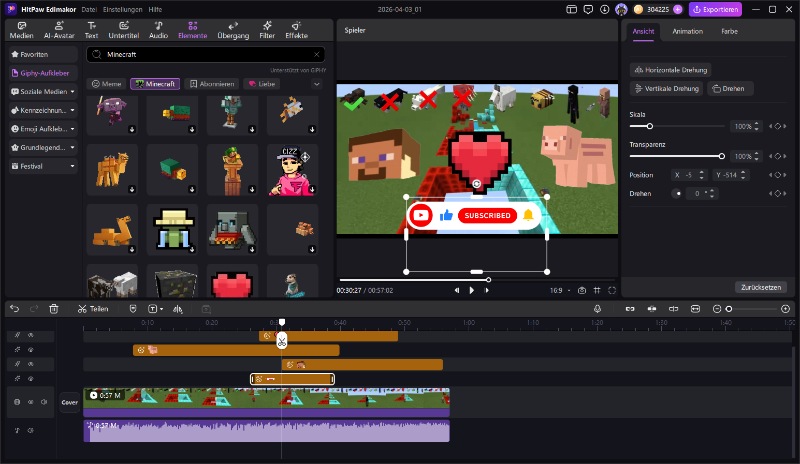Toggle visibility of the pig sticker track
800x464 pixels.
(31, 350)
